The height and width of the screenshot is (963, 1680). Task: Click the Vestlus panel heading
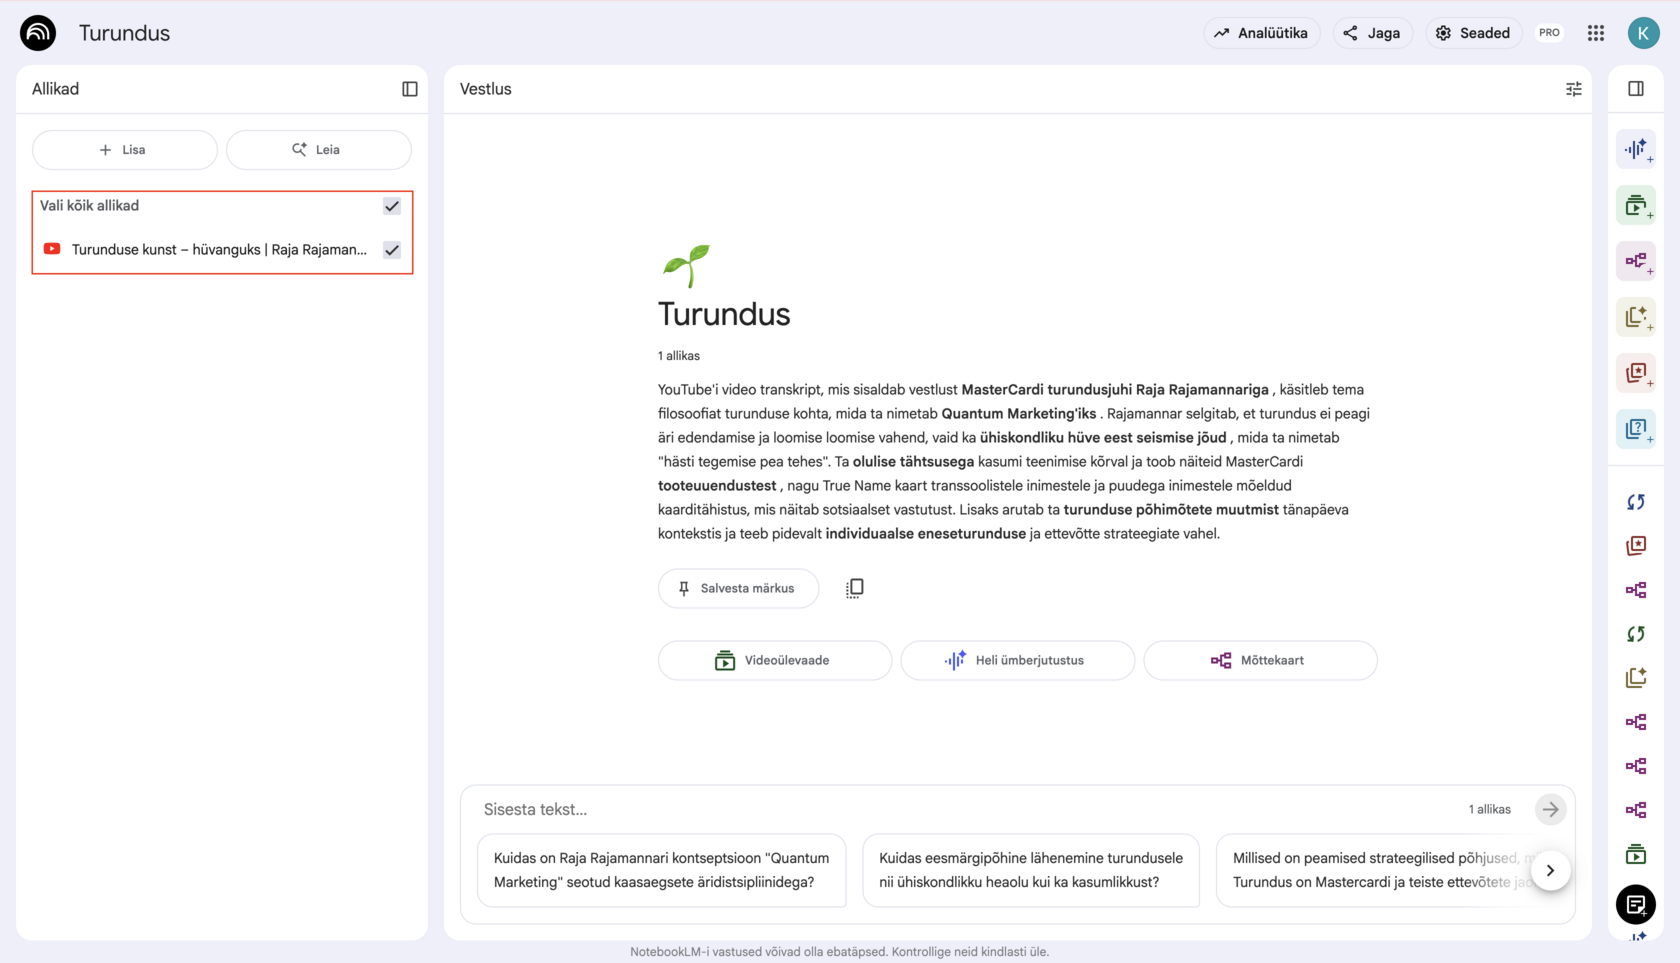(x=486, y=89)
